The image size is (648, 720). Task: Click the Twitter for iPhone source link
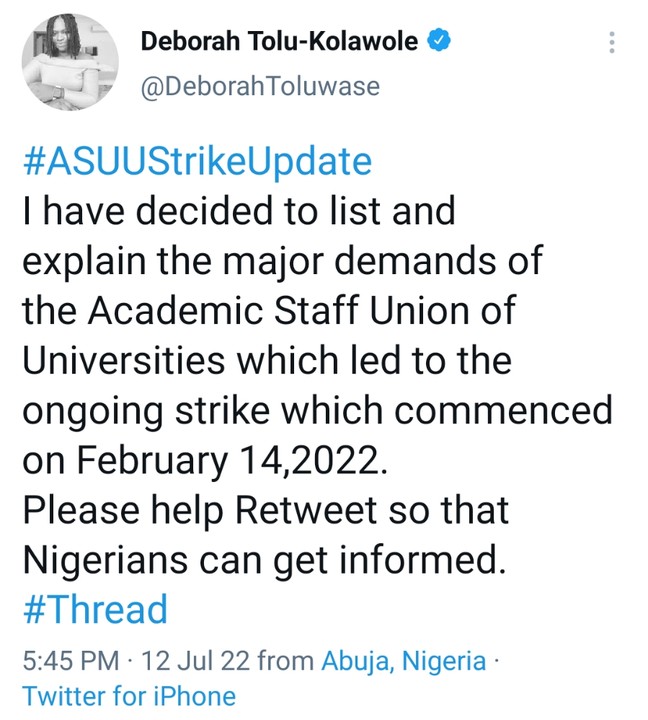pos(129,696)
